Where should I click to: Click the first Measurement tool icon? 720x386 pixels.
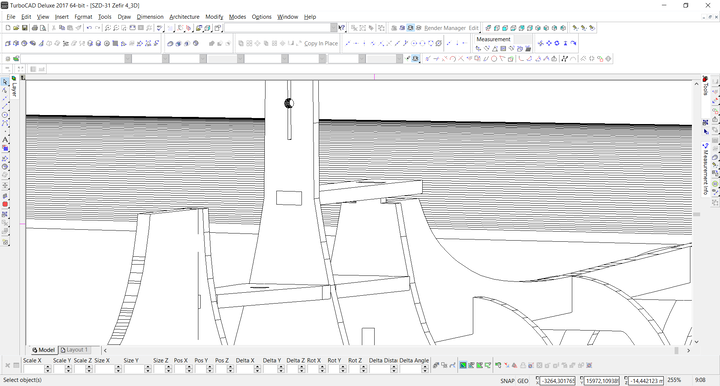[x=478, y=48]
